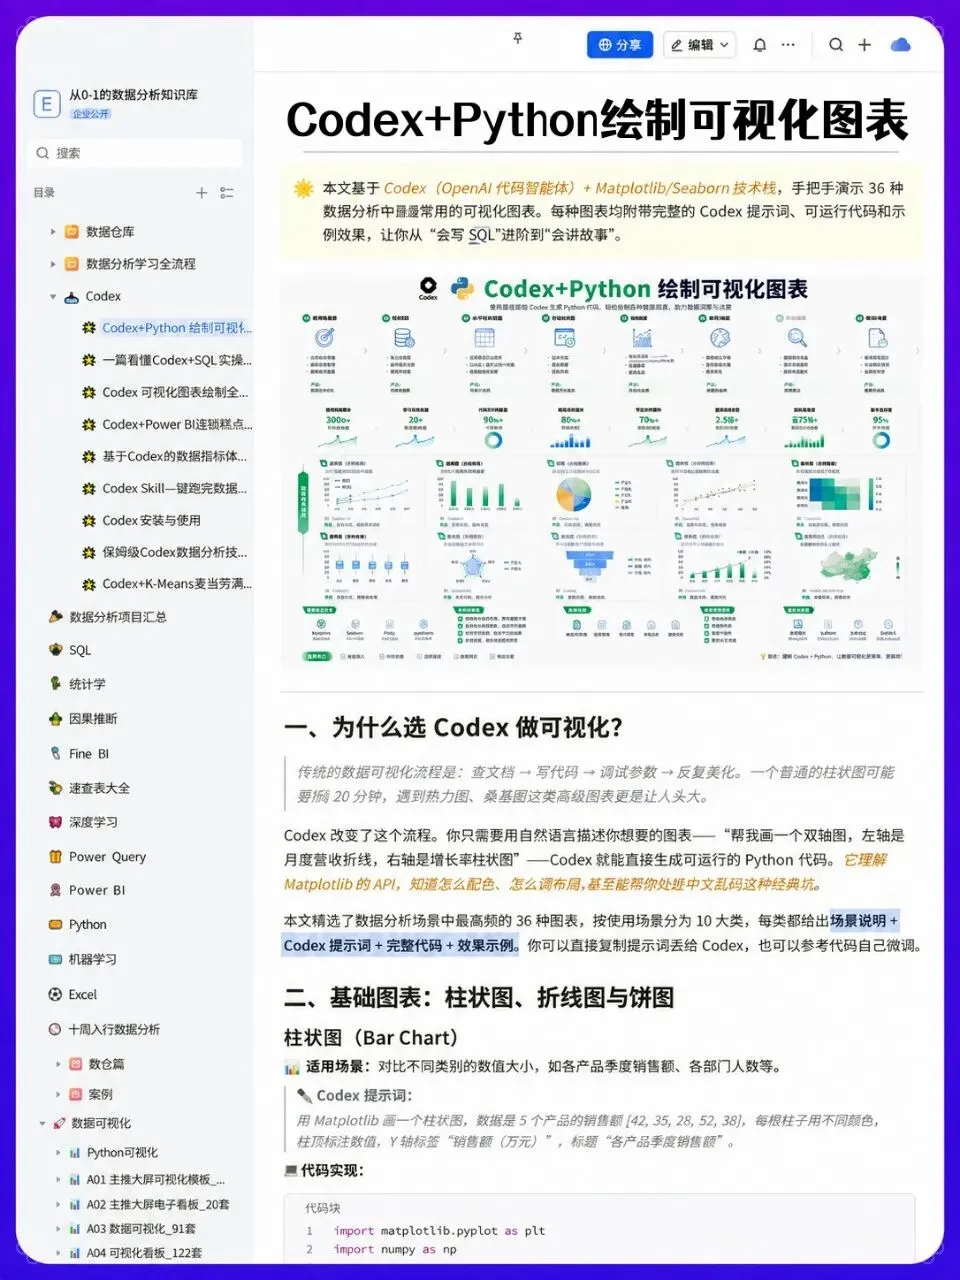Click the blue 分享 share button
The width and height of the screenshot is (960, 1280).
click(620, 45)
